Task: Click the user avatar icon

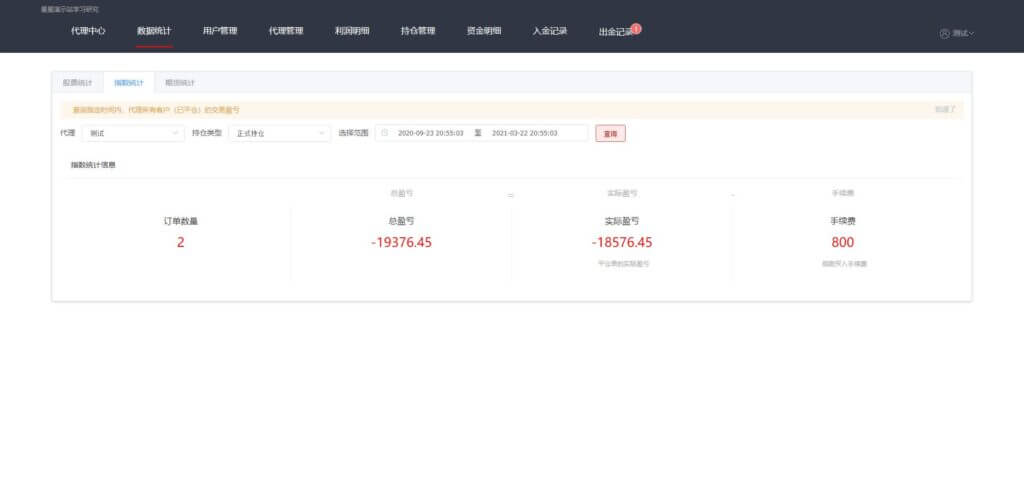Action: pyautogui.click(x=944, y=33)
